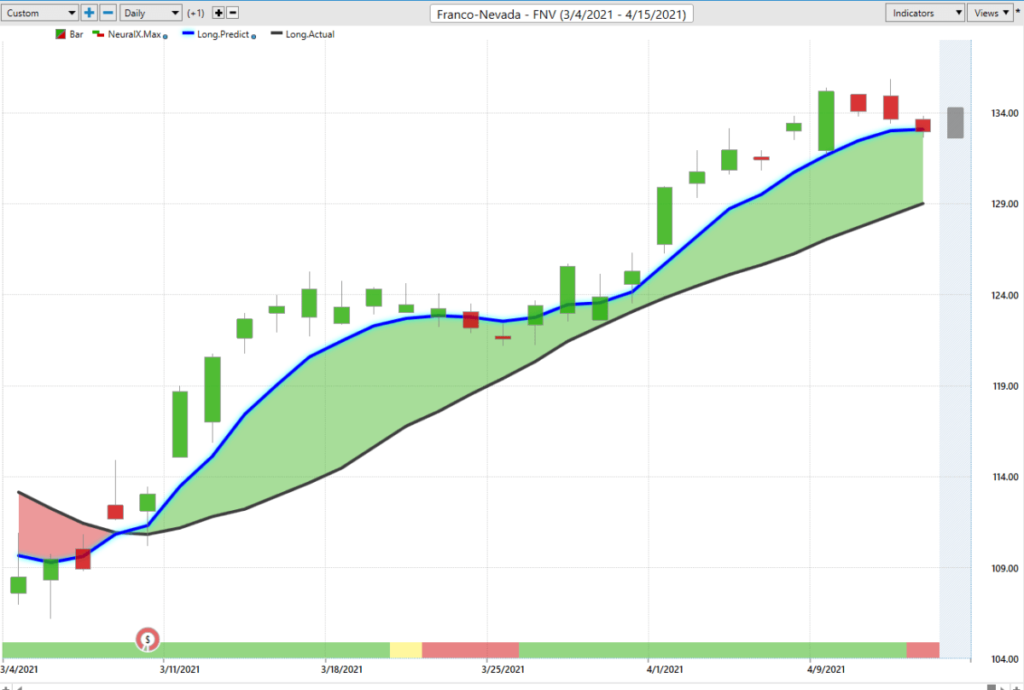The height and width of the screenshot is (690, 1024).
Task: Click the gray forecast range box near 134.00
Action: [955, 123]
